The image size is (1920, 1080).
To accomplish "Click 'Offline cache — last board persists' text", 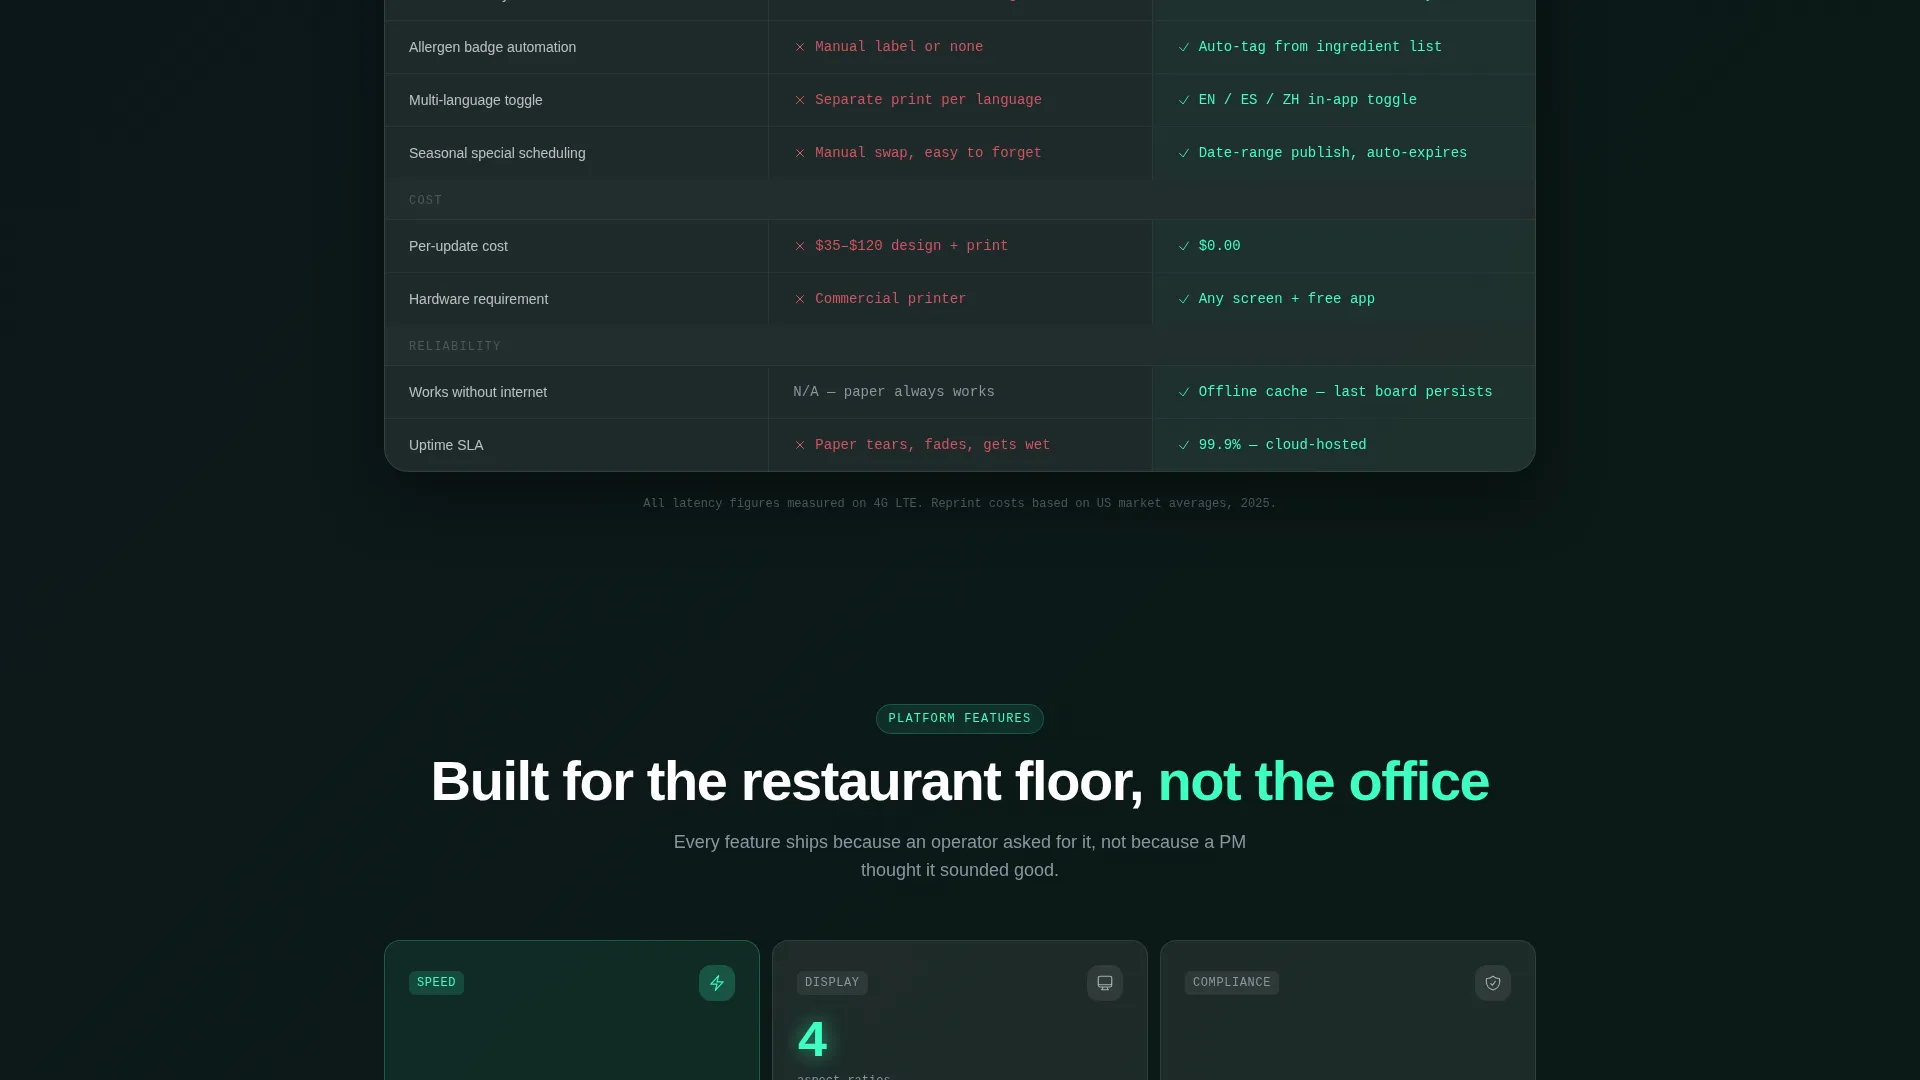I will (x=1345, y=392).
